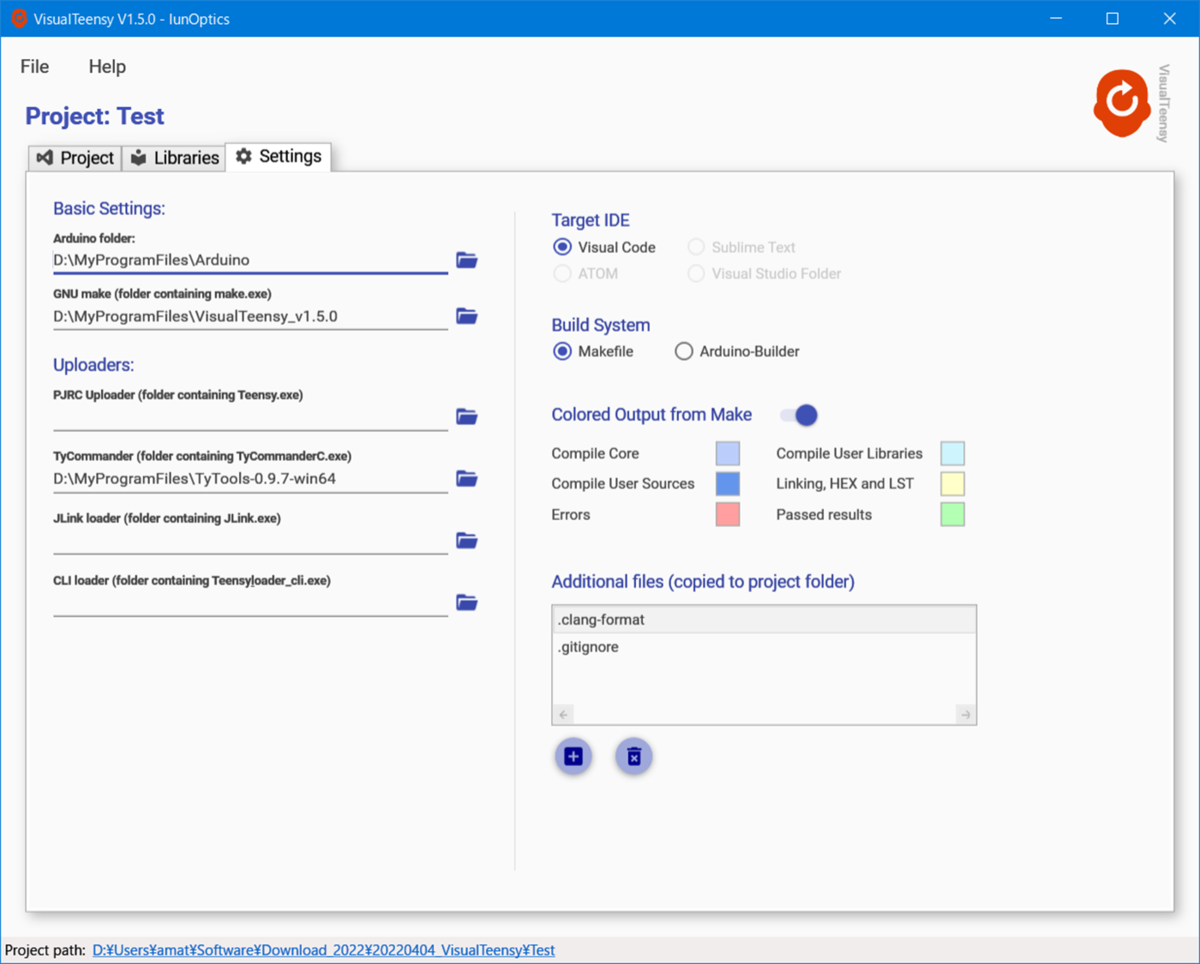Pick the Passed results color swatch
This screenshot has height=964, width=1200.
pyautogui.click(x=952, y=515)
